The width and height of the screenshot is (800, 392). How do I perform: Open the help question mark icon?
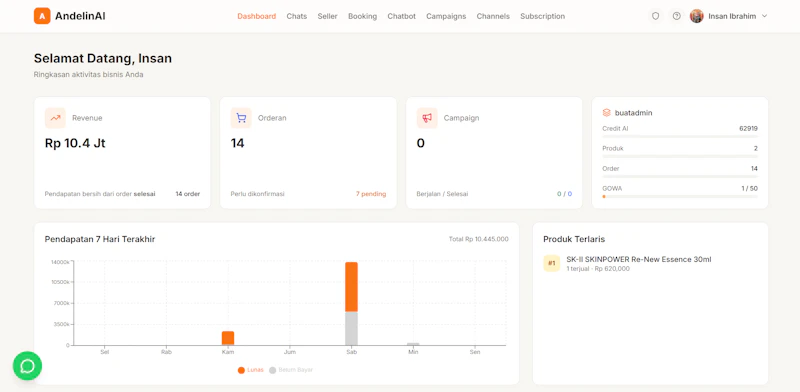click(x=677, y=16)
